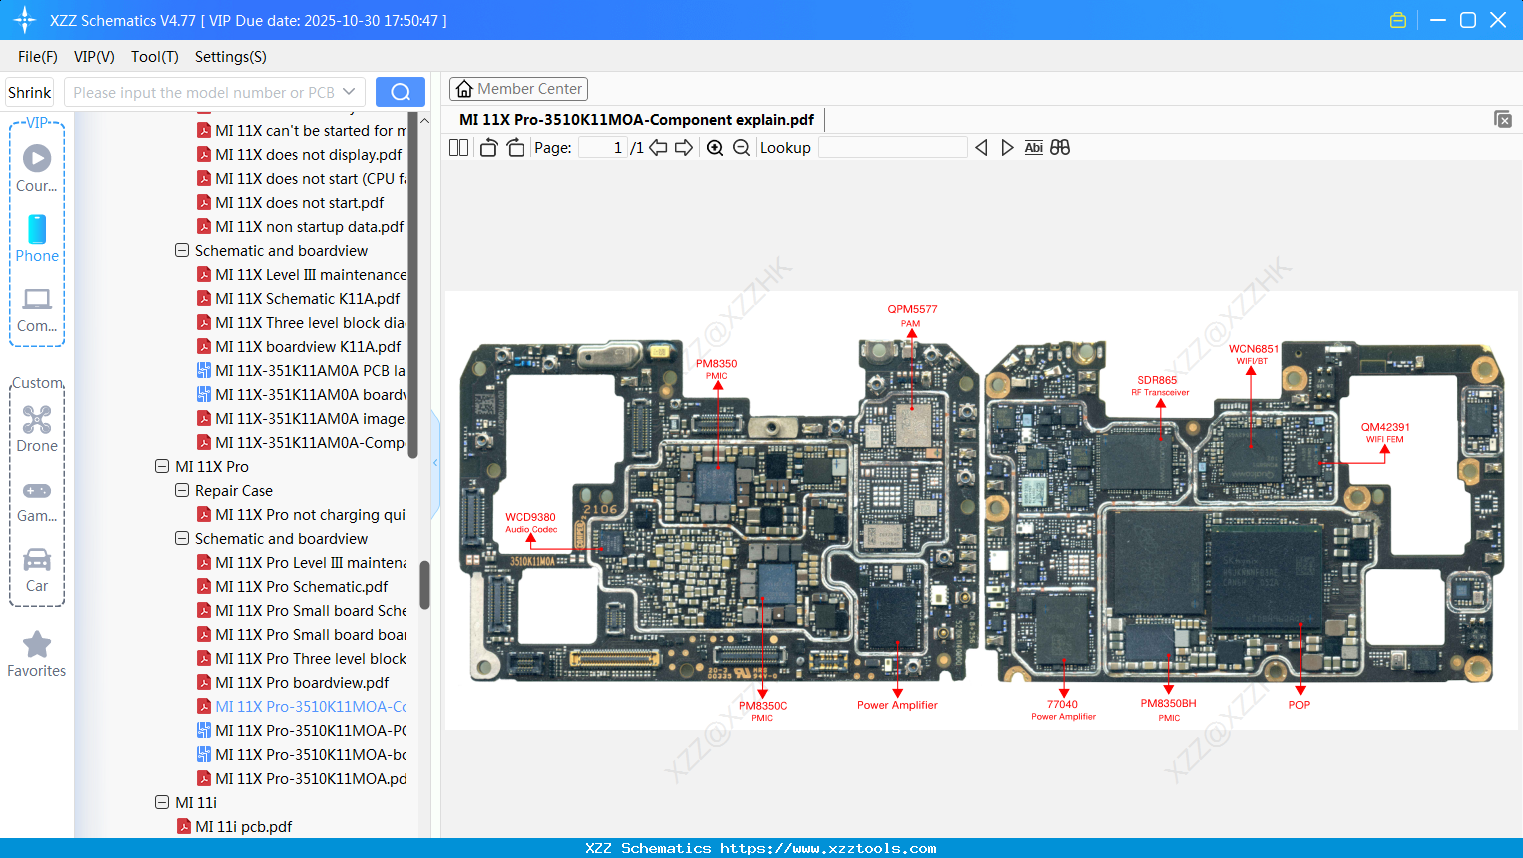The image size is (1523, 858).
Task: Collapse the Schematic and boardview node
Action: point(181,538)
